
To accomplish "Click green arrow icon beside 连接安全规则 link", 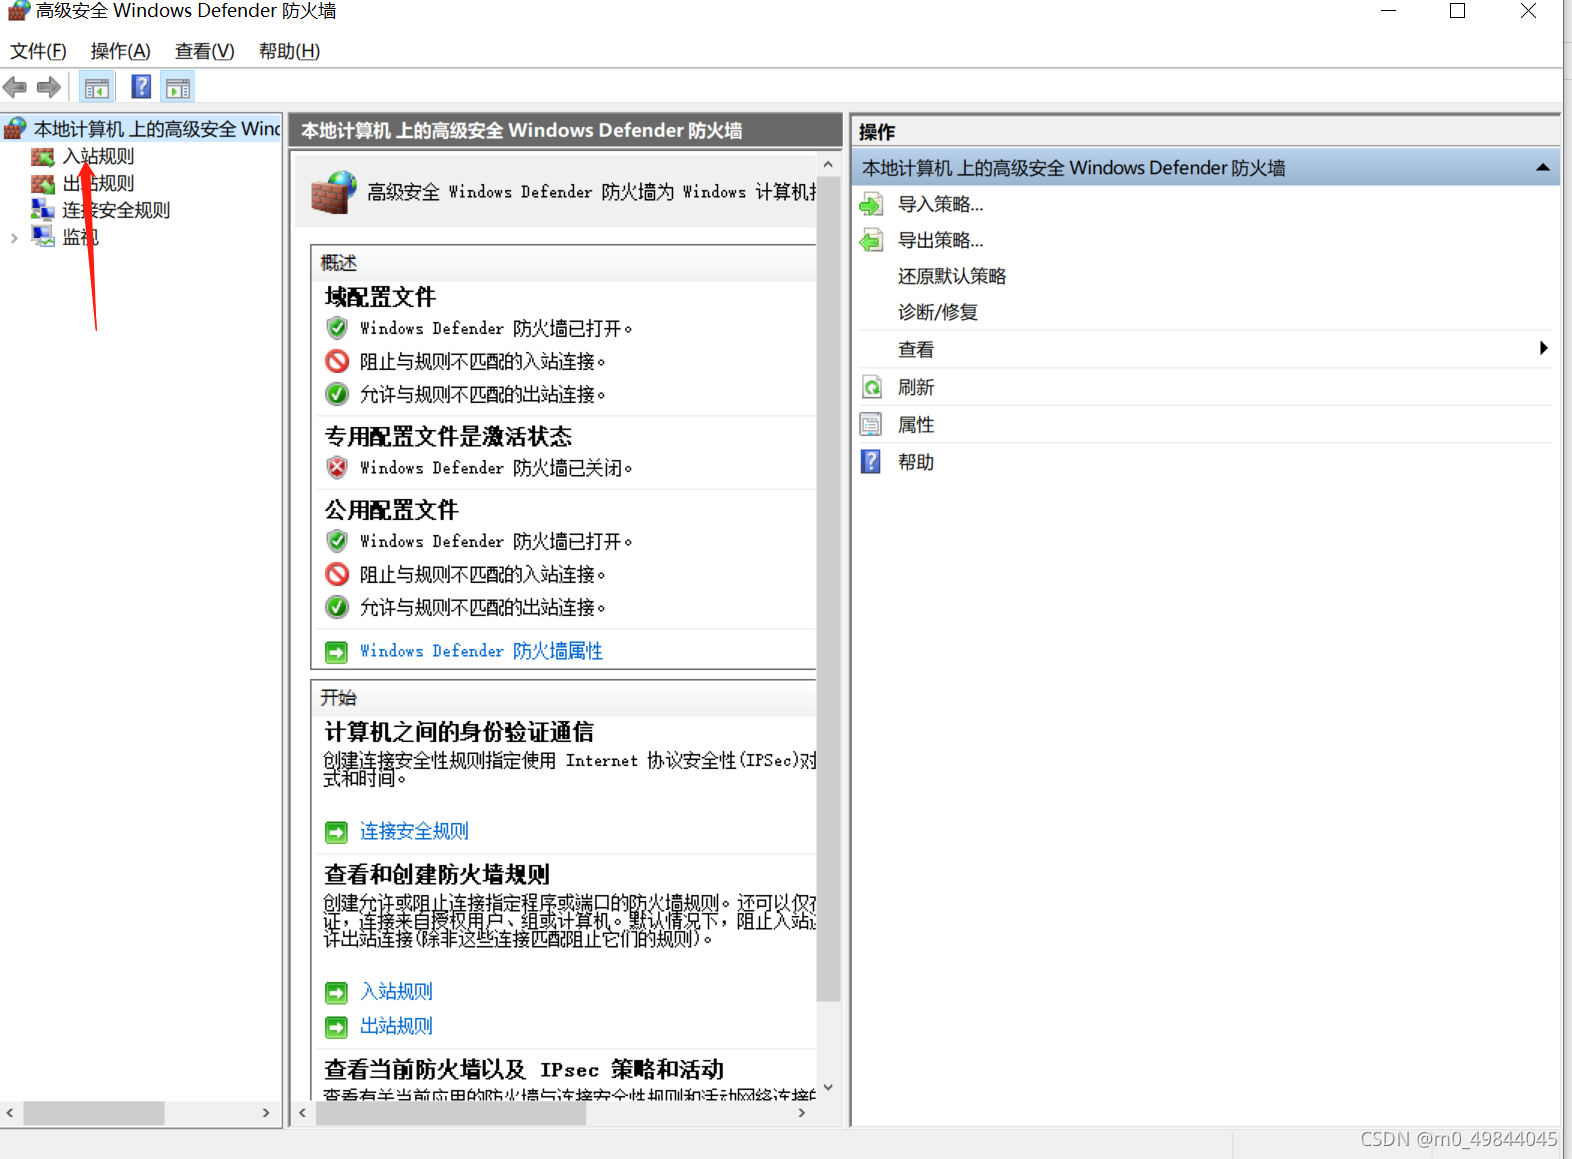I will pyautogui.click(x=336, y=832).
